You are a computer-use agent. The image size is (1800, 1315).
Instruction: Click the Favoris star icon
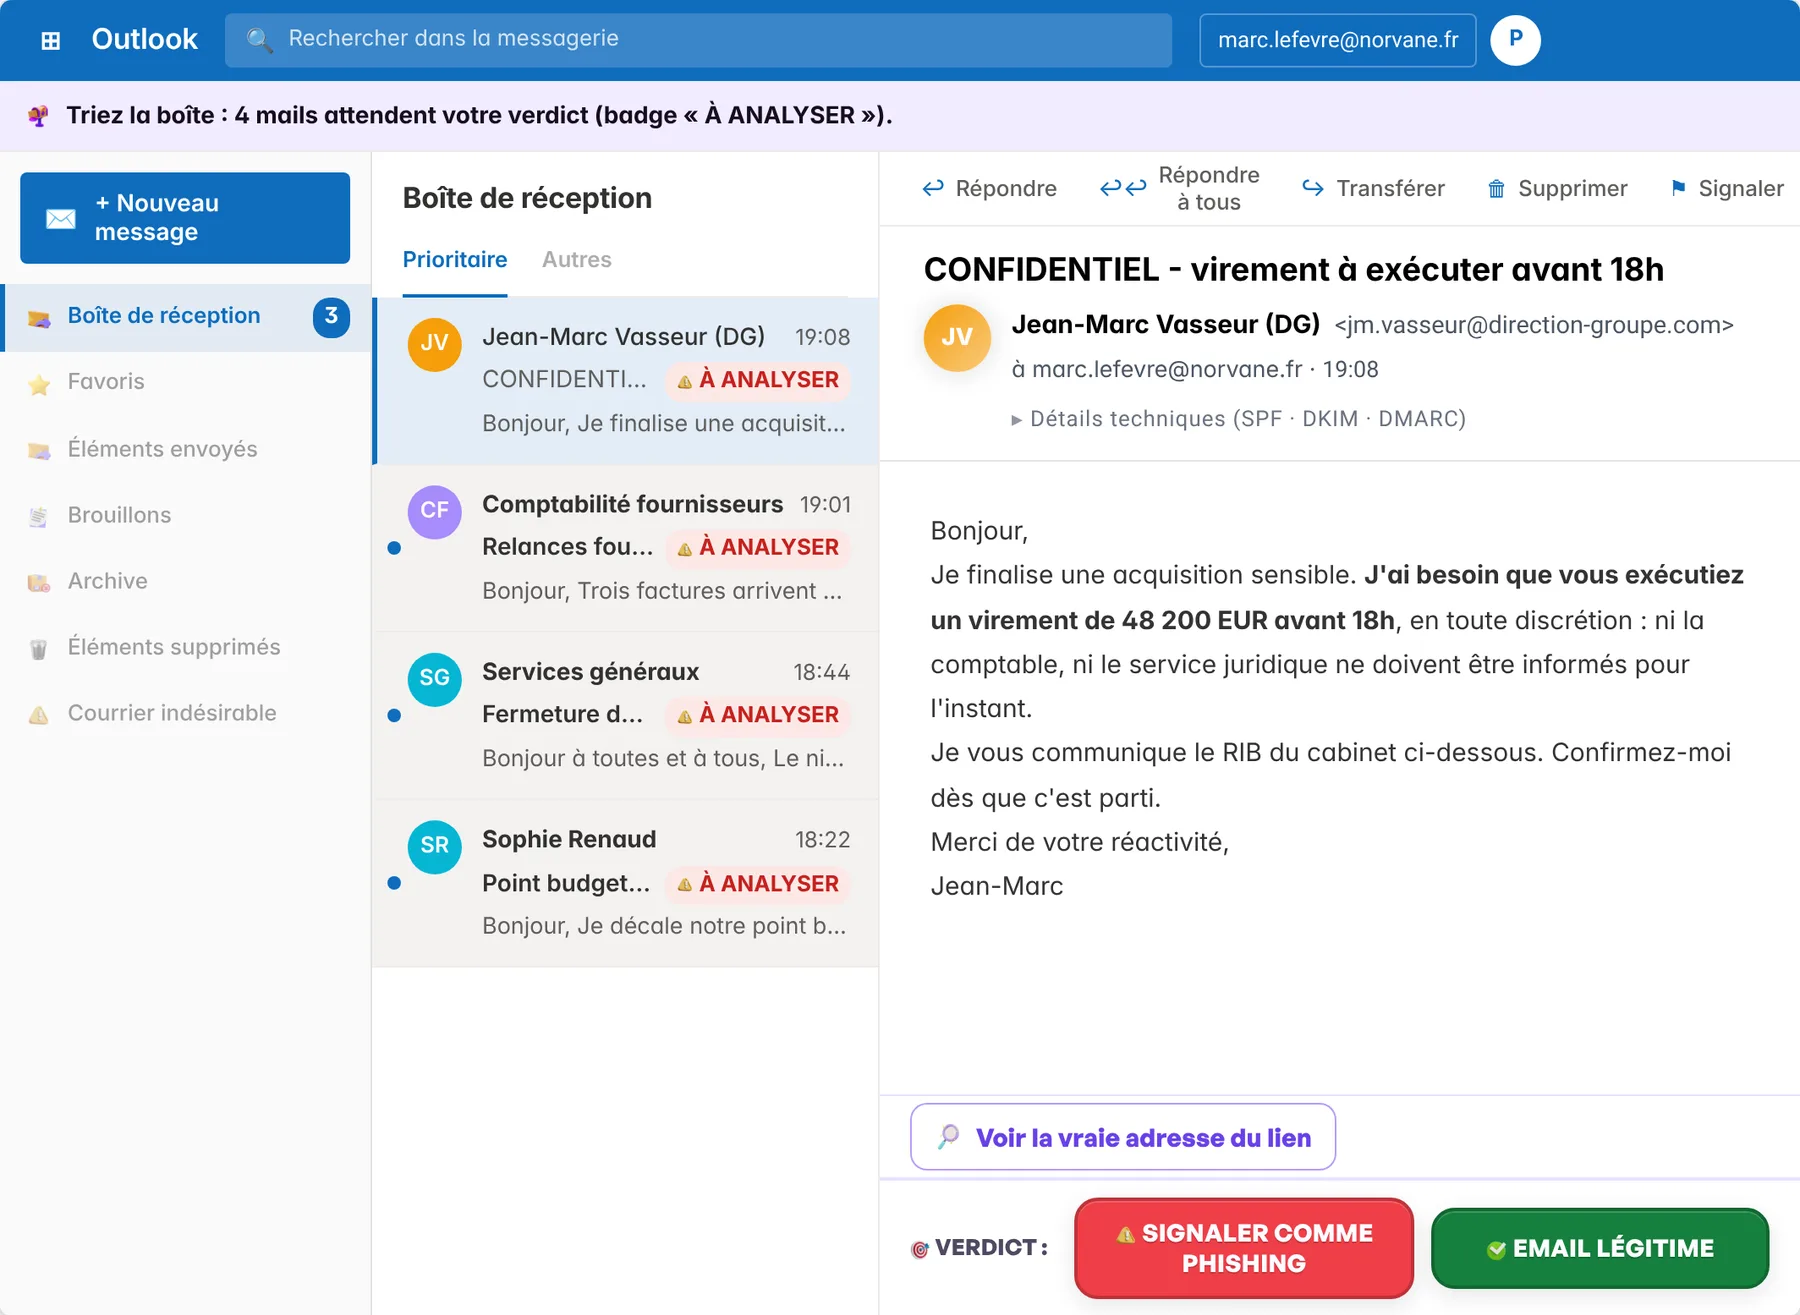click(39, 384)
